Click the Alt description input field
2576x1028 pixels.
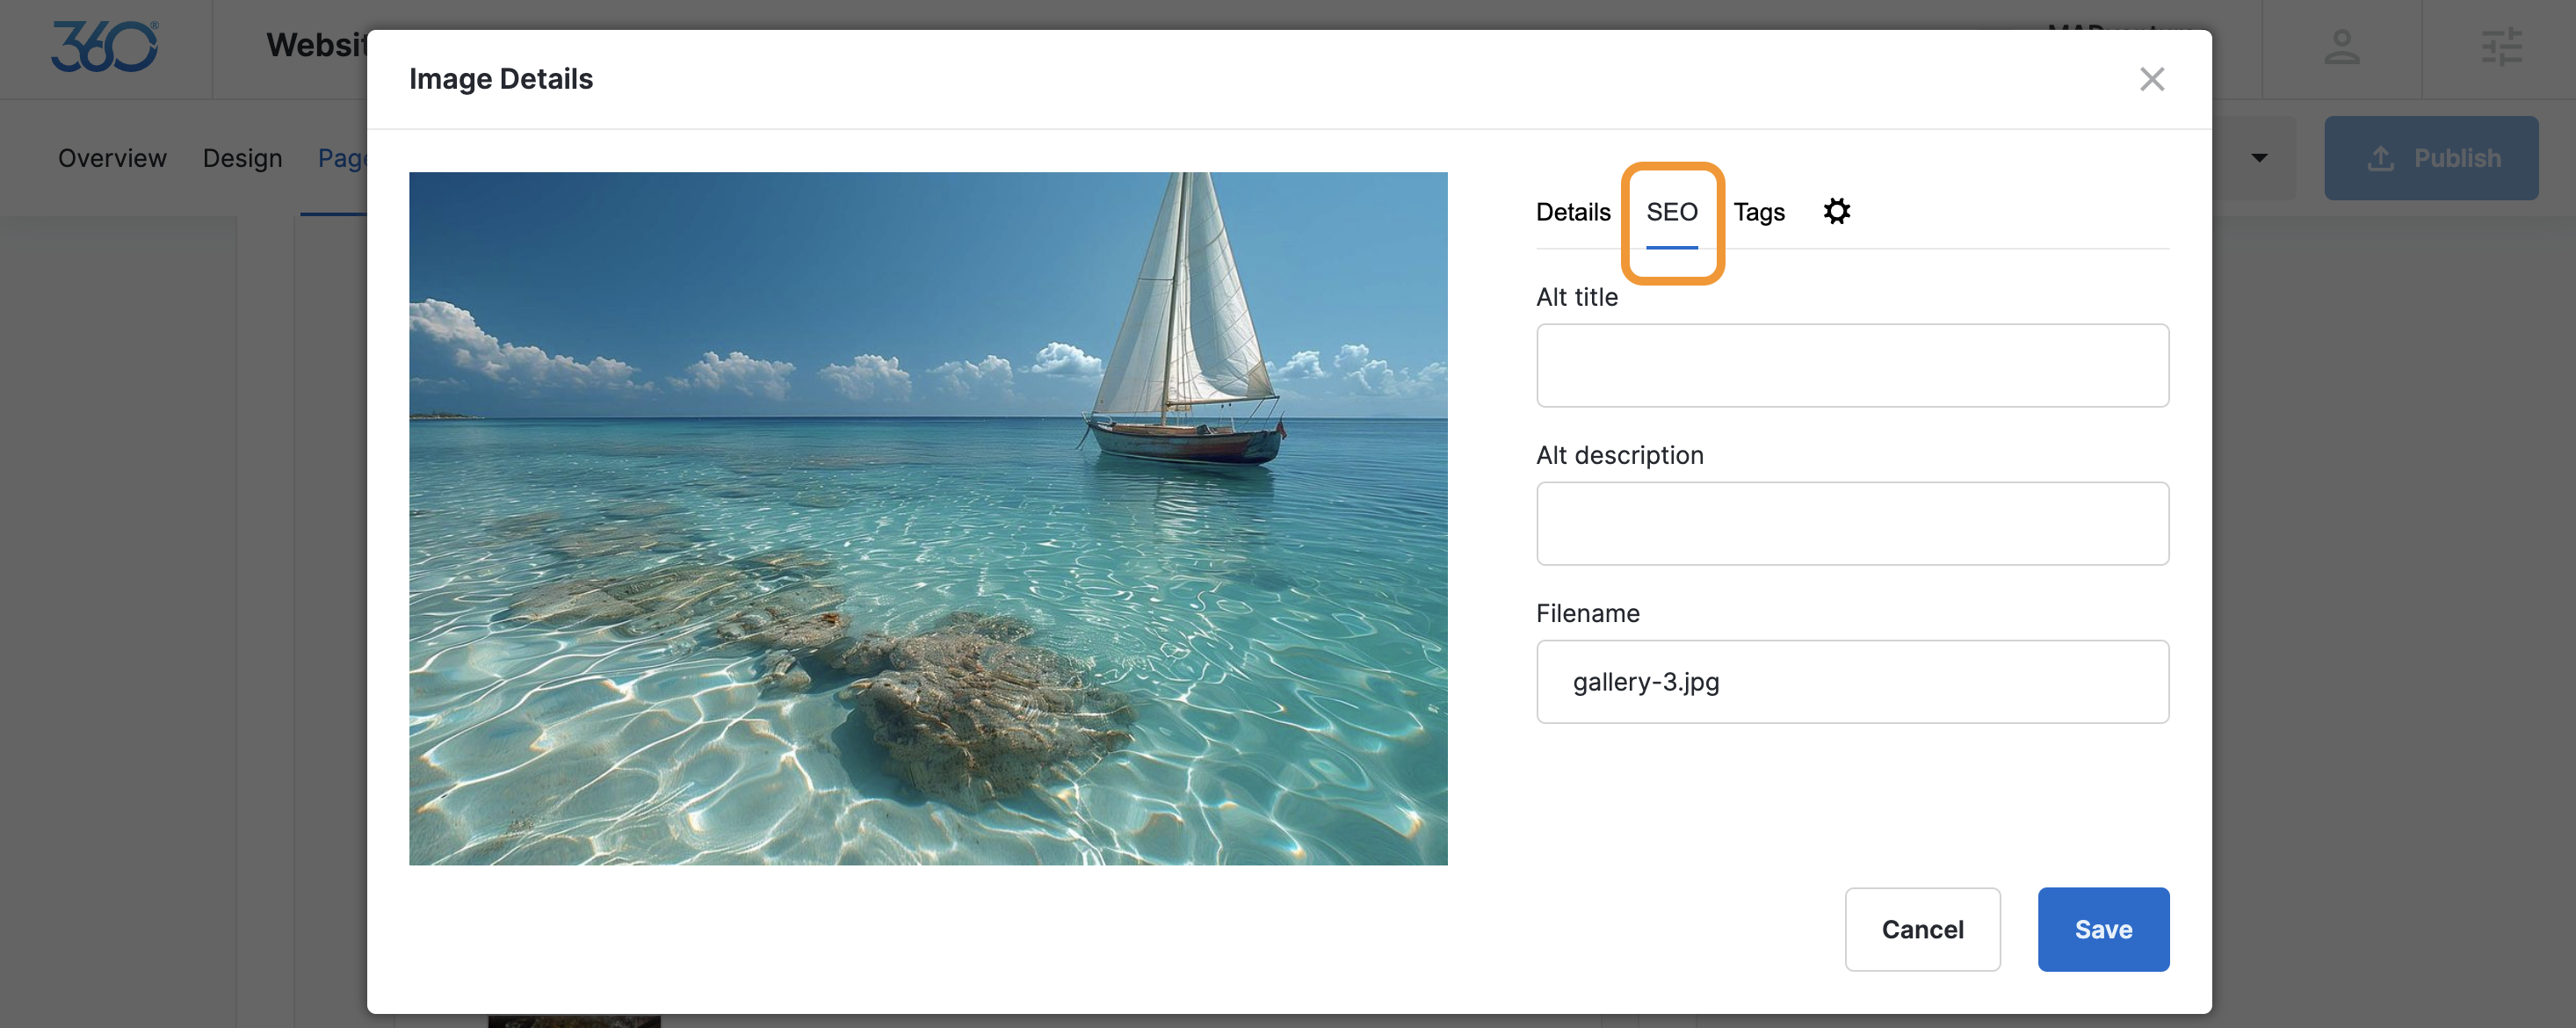point(1851,523)
